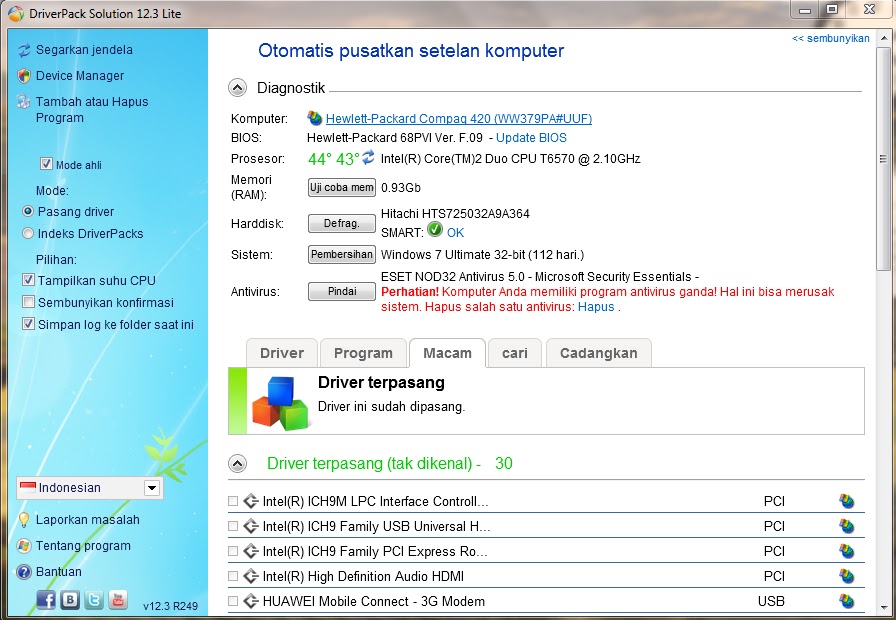Viewport: 896px width, 620px height.
Task: Switch to the Driver tab
Action: pos(282,353)
